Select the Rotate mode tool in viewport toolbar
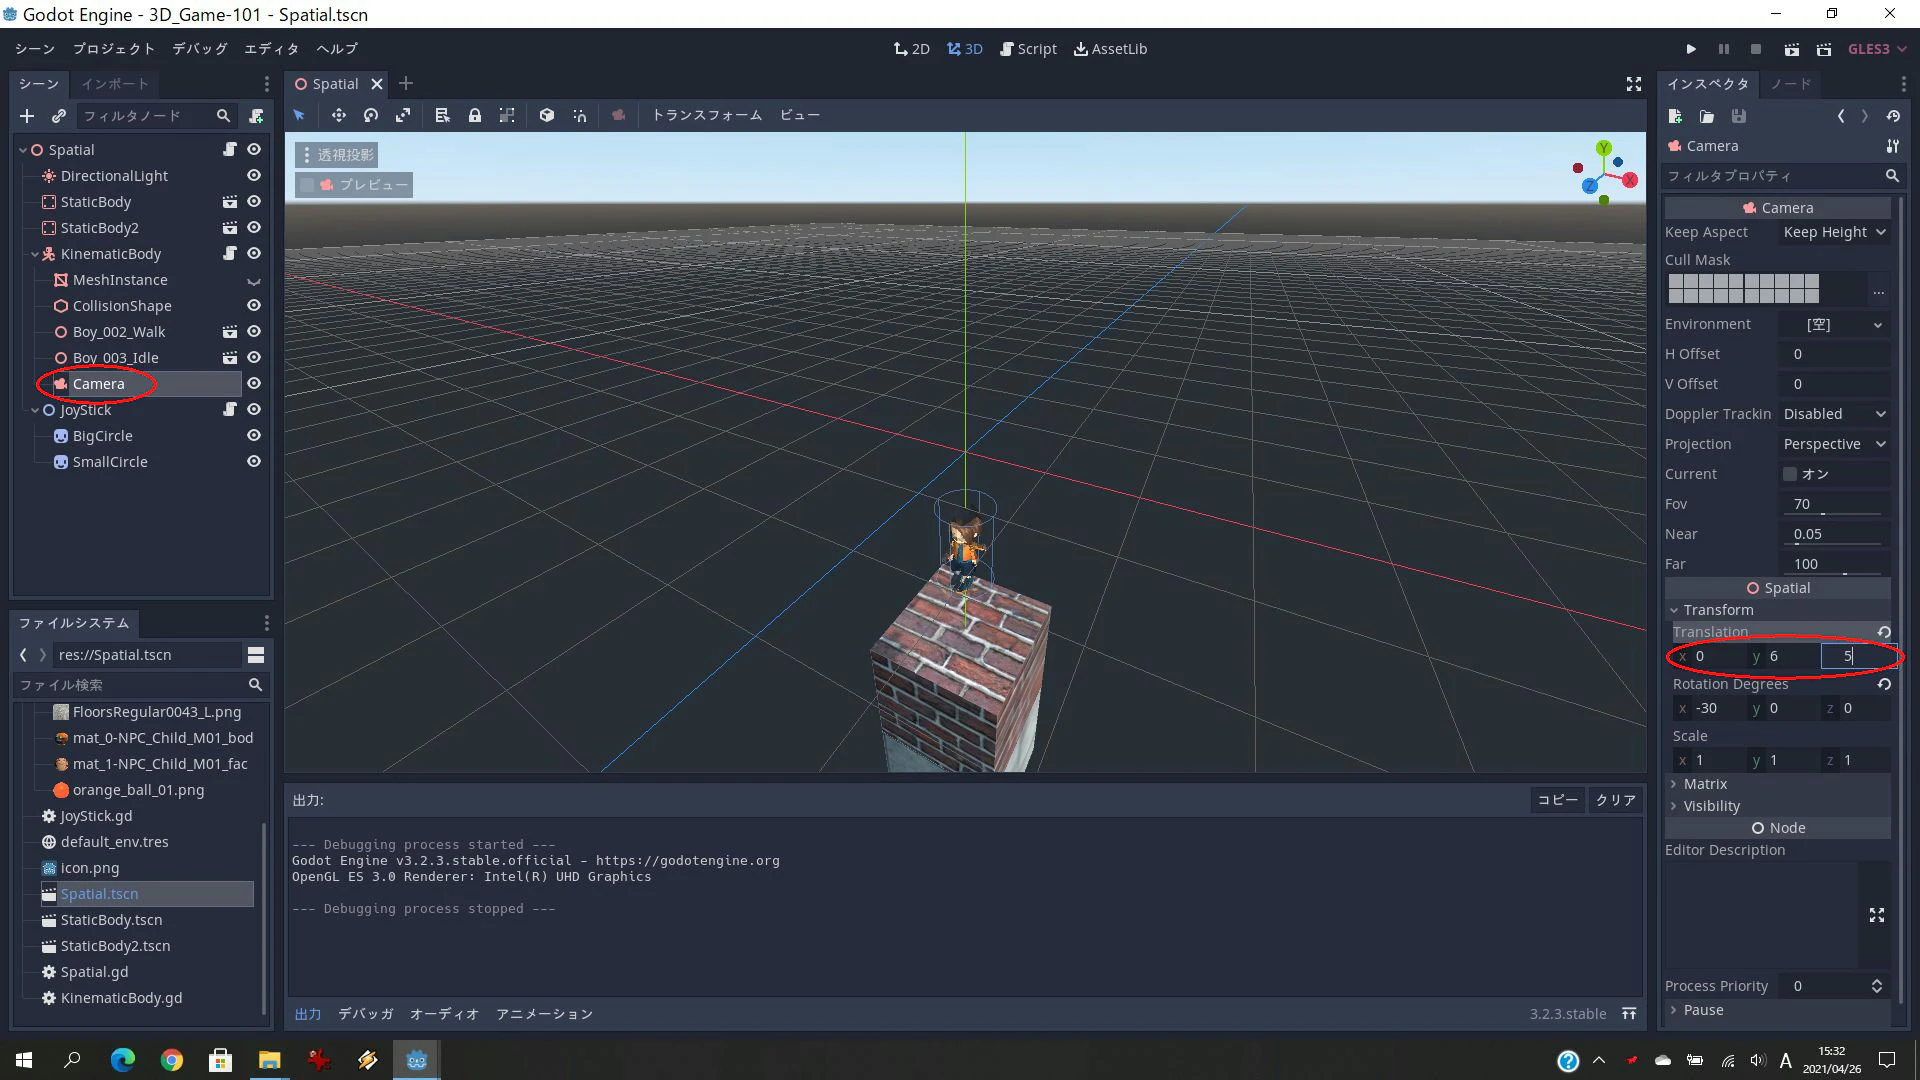Screen dimensions: 1920x1080 click(x=371, y=115)
